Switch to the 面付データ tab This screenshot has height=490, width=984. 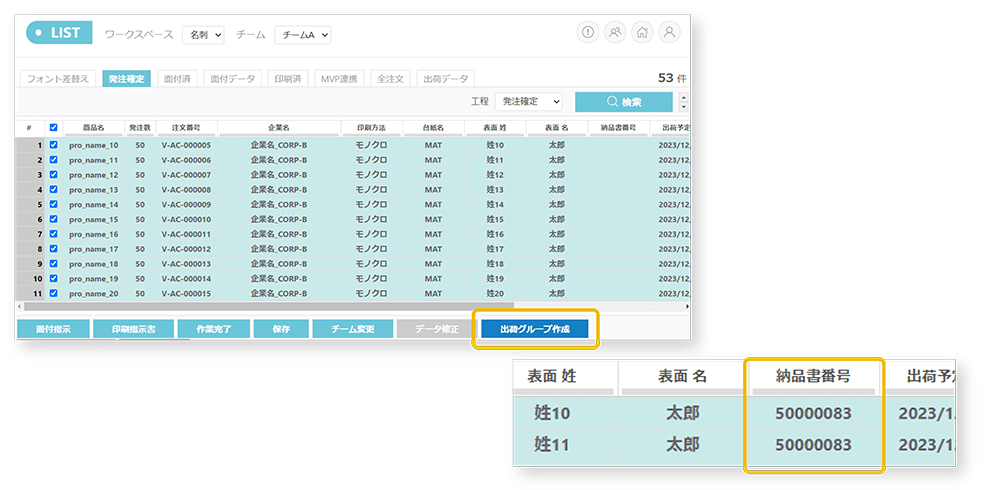tap(235, 78)
